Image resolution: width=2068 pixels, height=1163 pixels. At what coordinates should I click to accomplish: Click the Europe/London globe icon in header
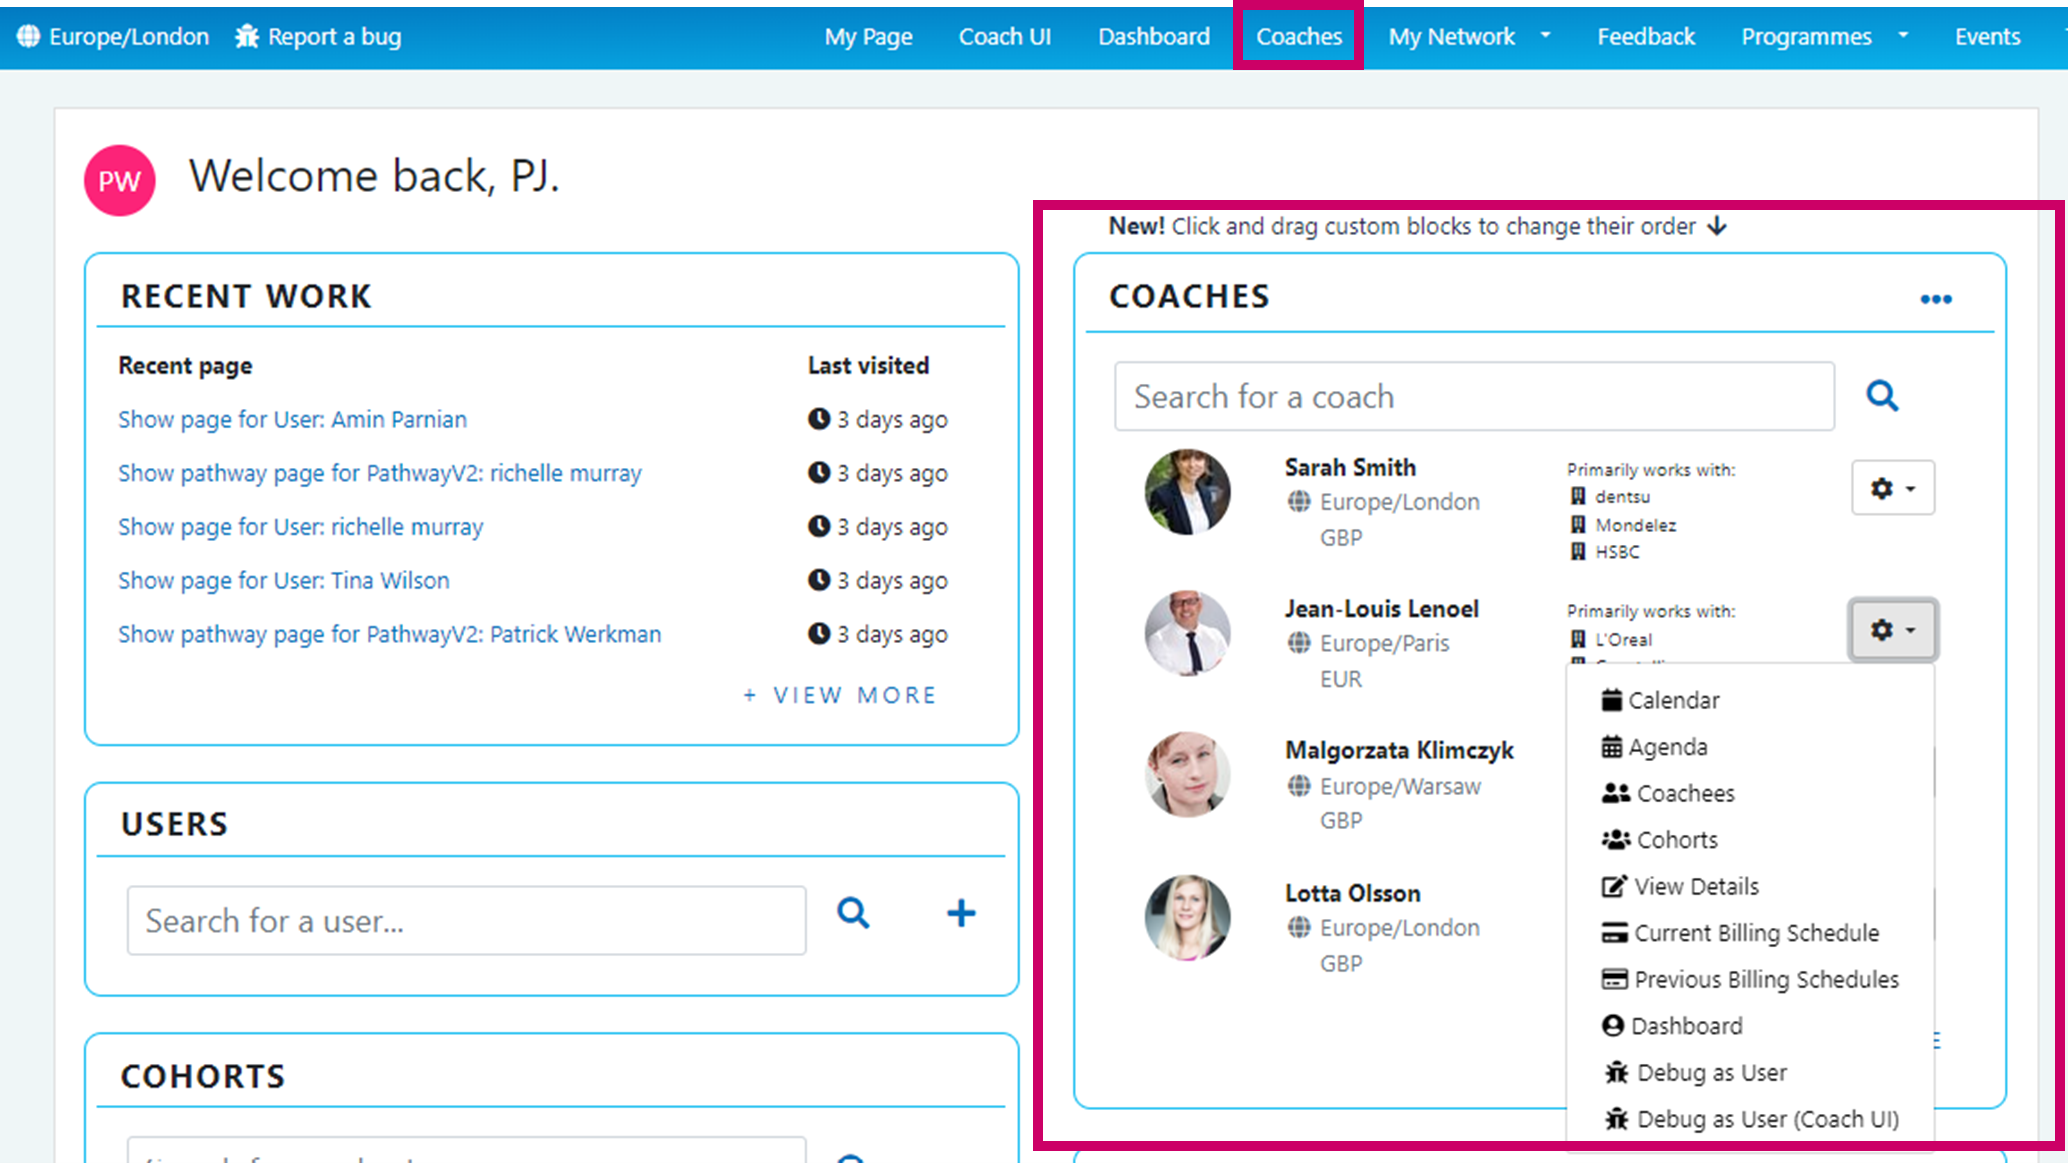coord(29,37)
